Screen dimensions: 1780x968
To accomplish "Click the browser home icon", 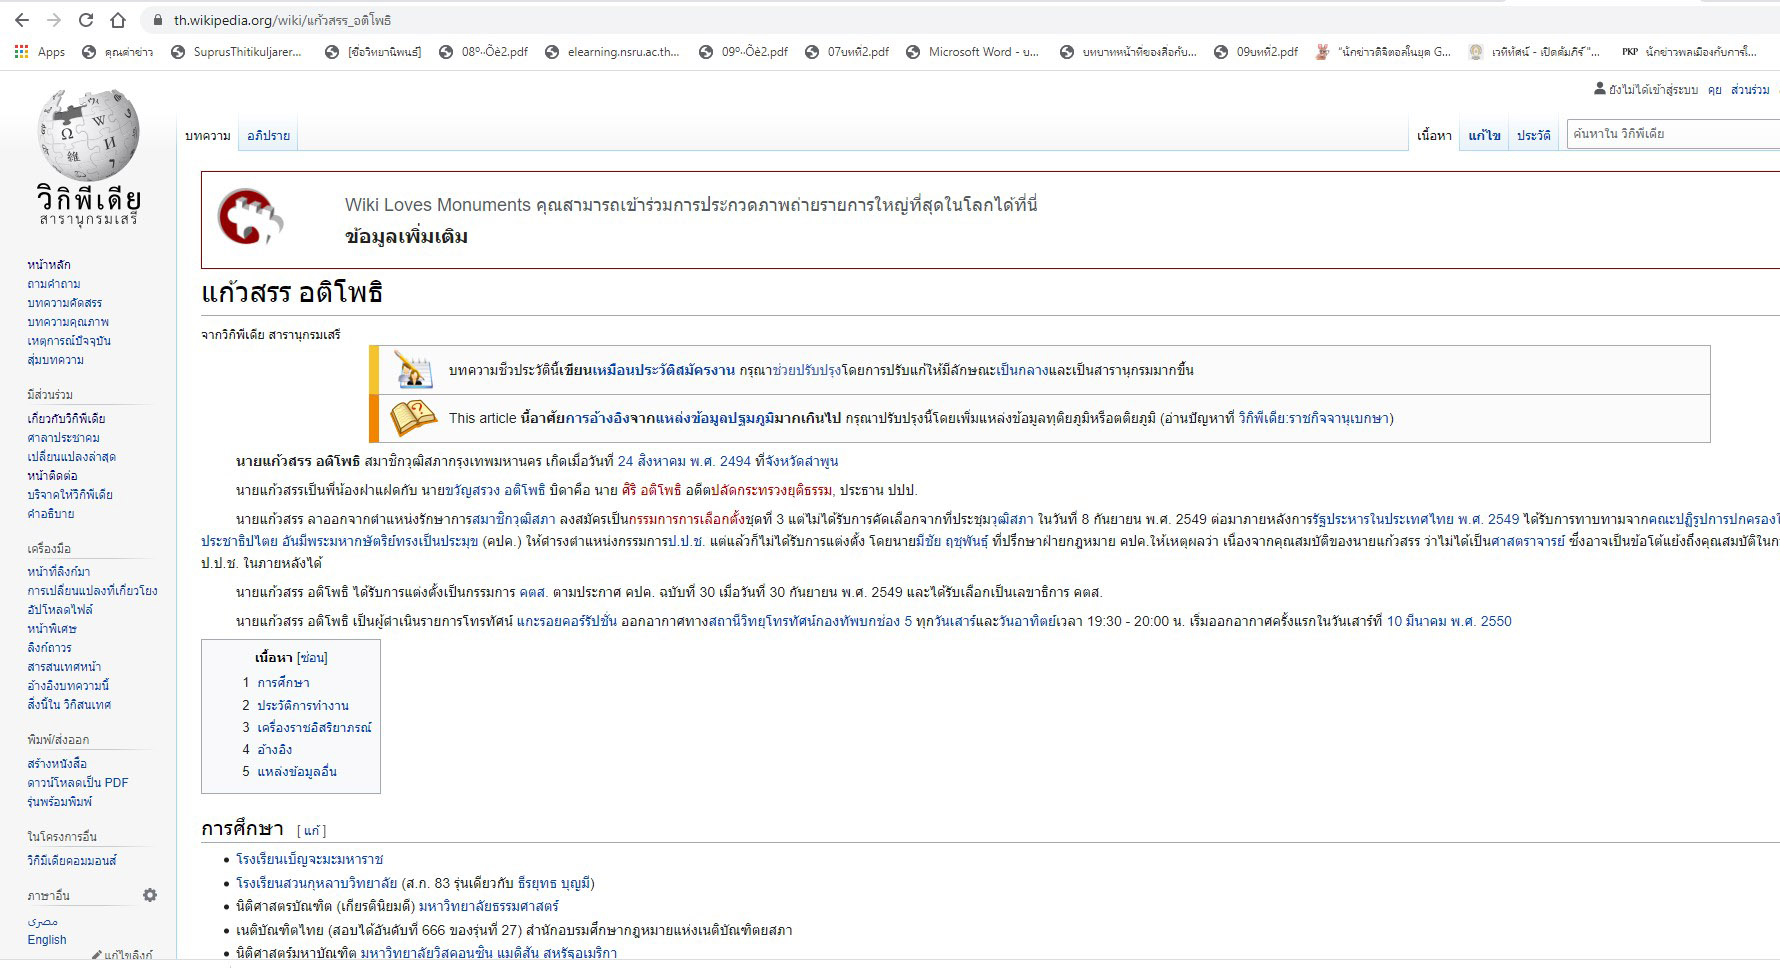I will click(x=118, y=20).
